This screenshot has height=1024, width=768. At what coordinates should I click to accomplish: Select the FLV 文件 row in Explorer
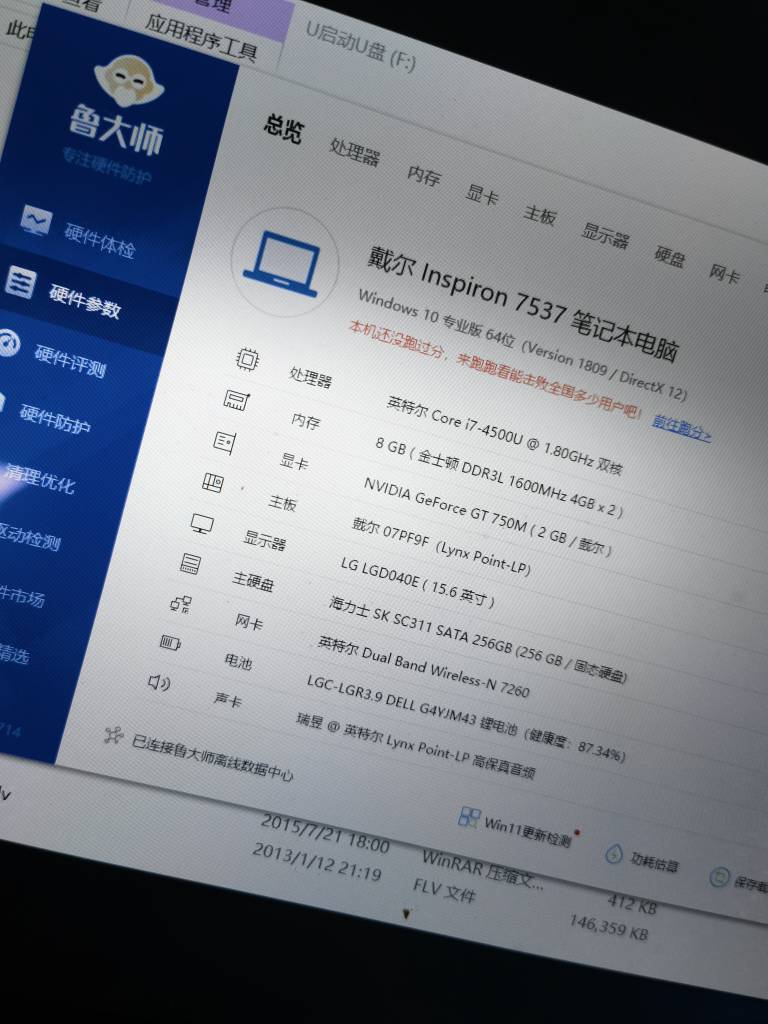point(444,889)
